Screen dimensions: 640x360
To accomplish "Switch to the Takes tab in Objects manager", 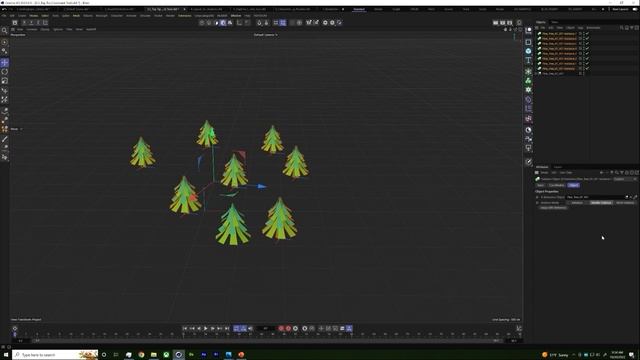I will pyautogui.click(x=554, y=22).
